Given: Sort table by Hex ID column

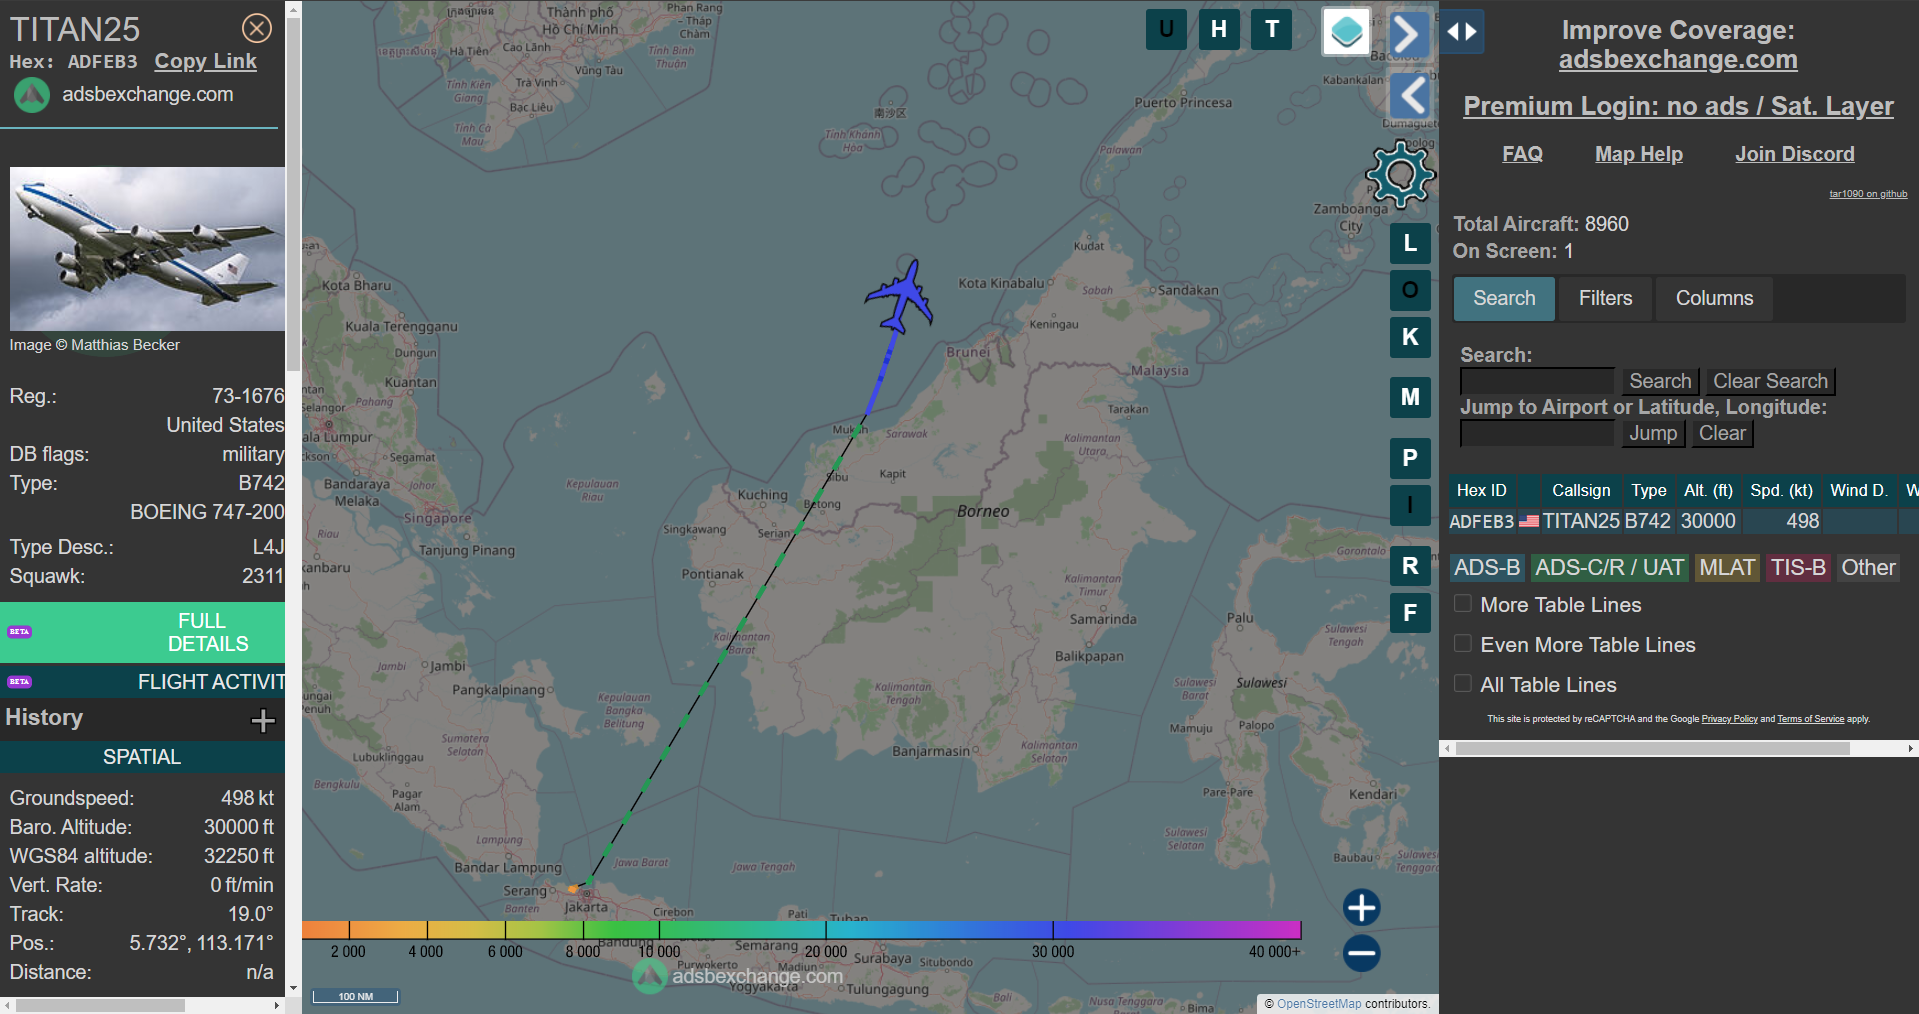Looking at the screenshot, I should (x=1481, y=490).
